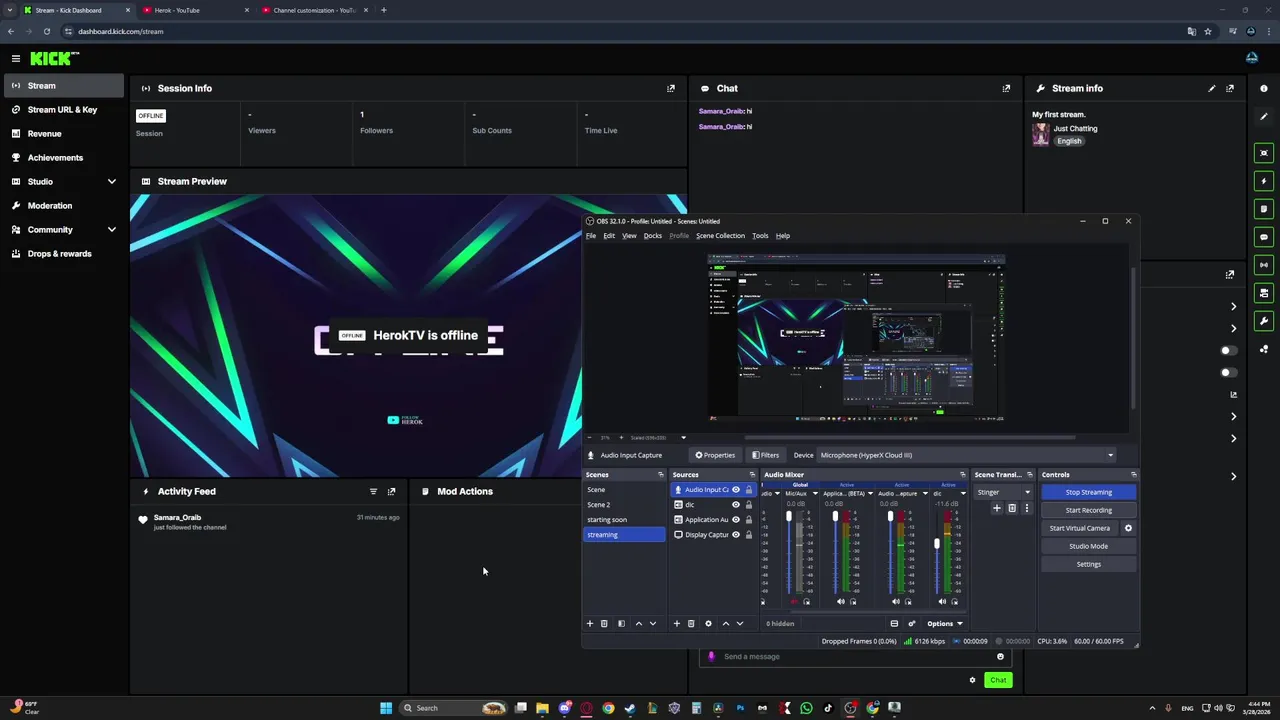This screenshot has height=720, width=1280.
Task: Open Steam from the Windows taskbar
Action: point(630,708)
